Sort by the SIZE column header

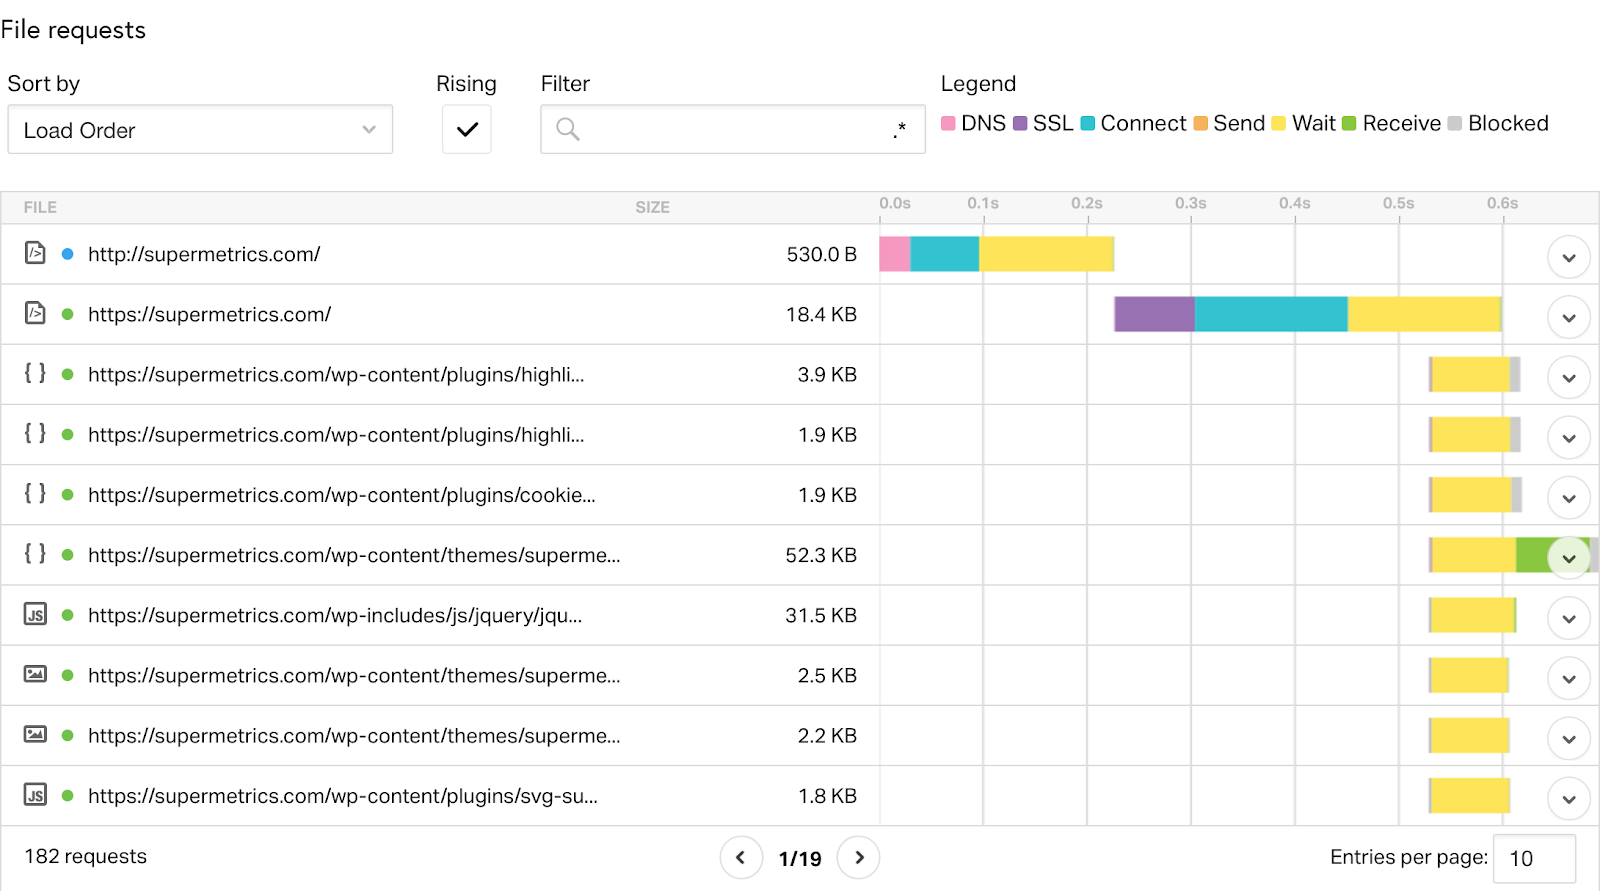(x=652, y=207)
